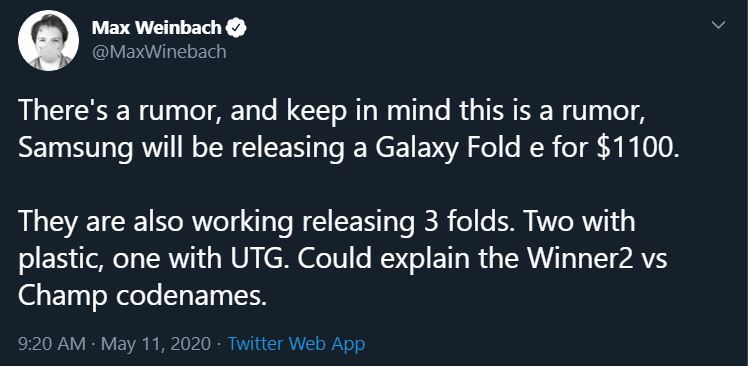Click the $1100 price in the tweet

click(634, 148)
